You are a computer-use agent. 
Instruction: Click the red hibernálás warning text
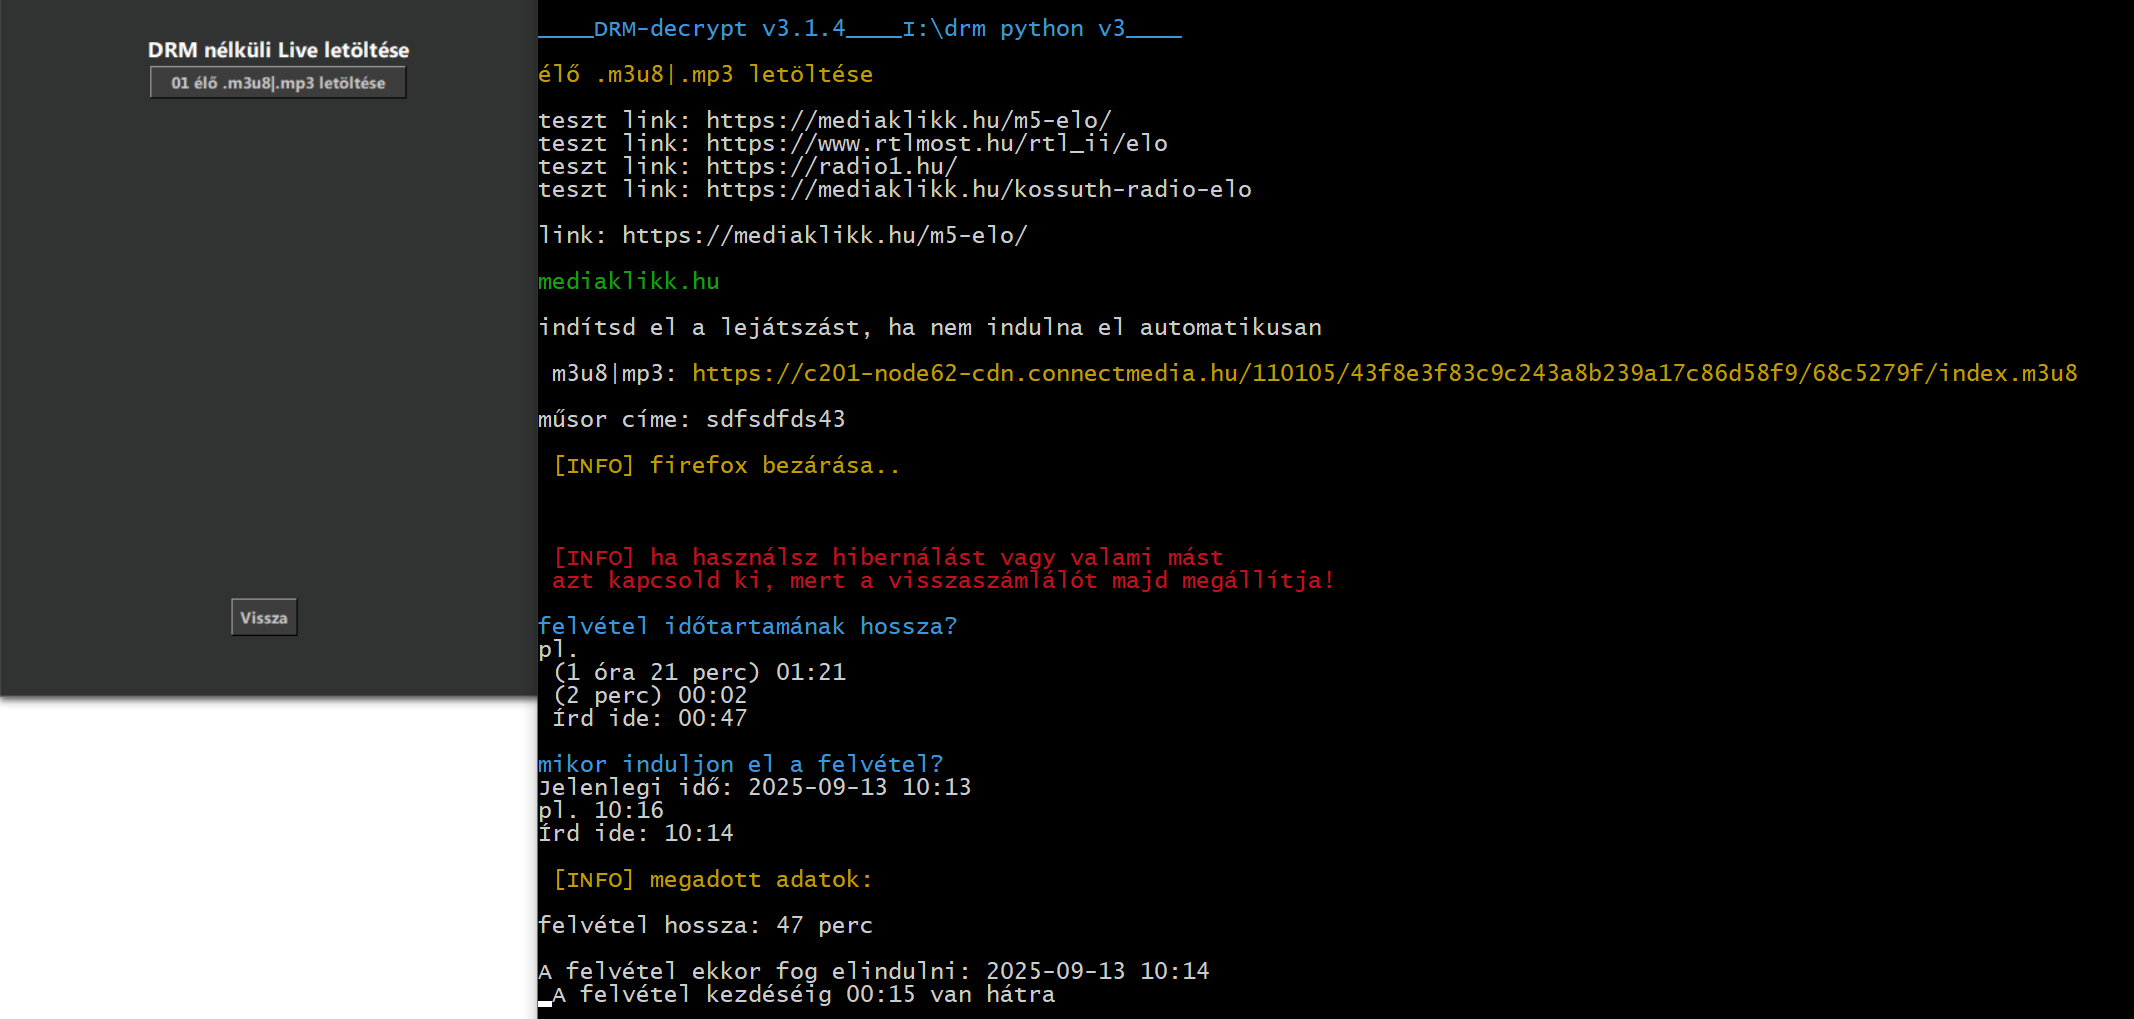click(x=943, y=569)
